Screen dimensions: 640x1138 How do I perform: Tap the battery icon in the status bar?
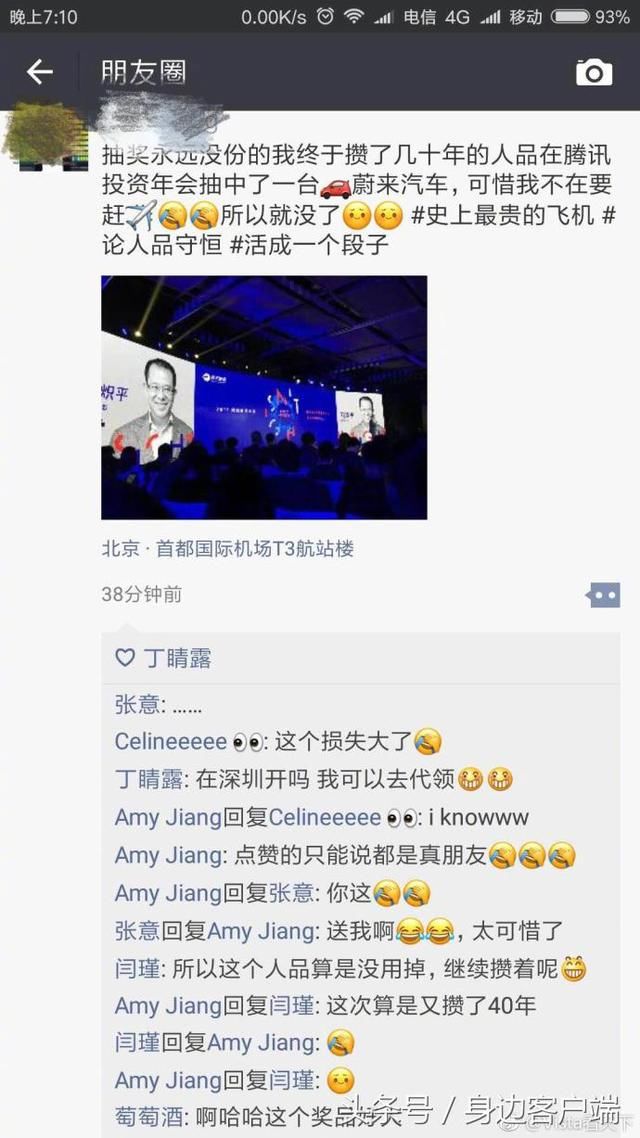coord(570,17)
